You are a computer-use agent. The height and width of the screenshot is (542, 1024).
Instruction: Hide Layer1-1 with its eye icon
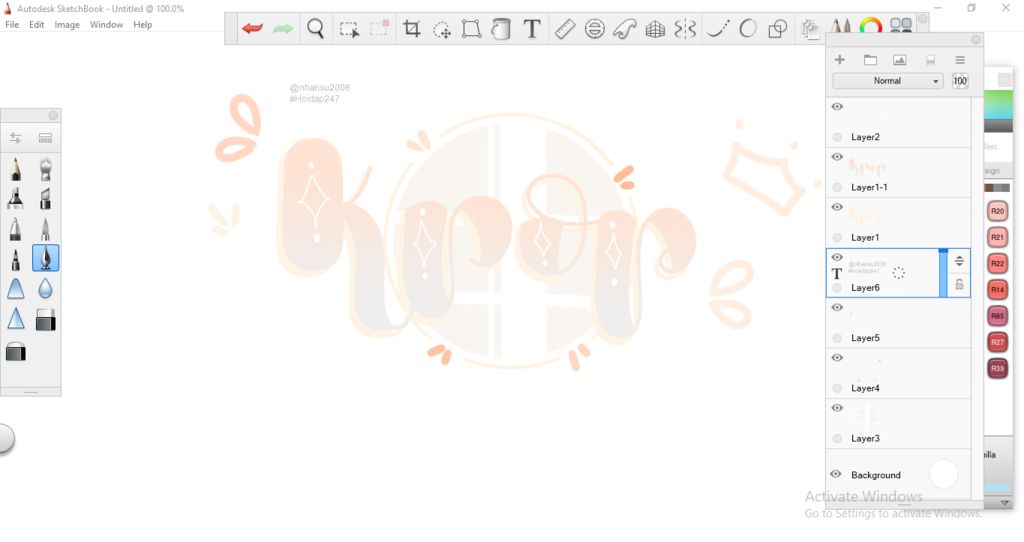pos(837,157)
